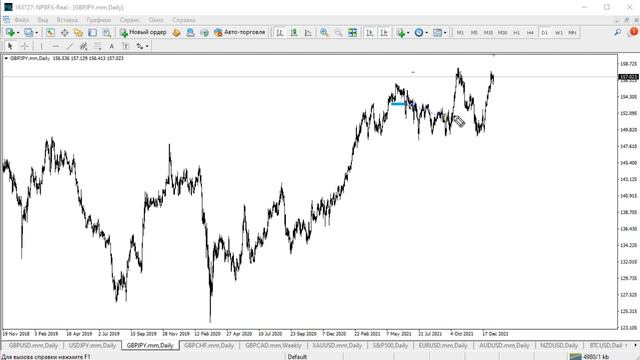Open the search magnifier icon
This screenshot has width=640, height=360.
pos(618,32)
